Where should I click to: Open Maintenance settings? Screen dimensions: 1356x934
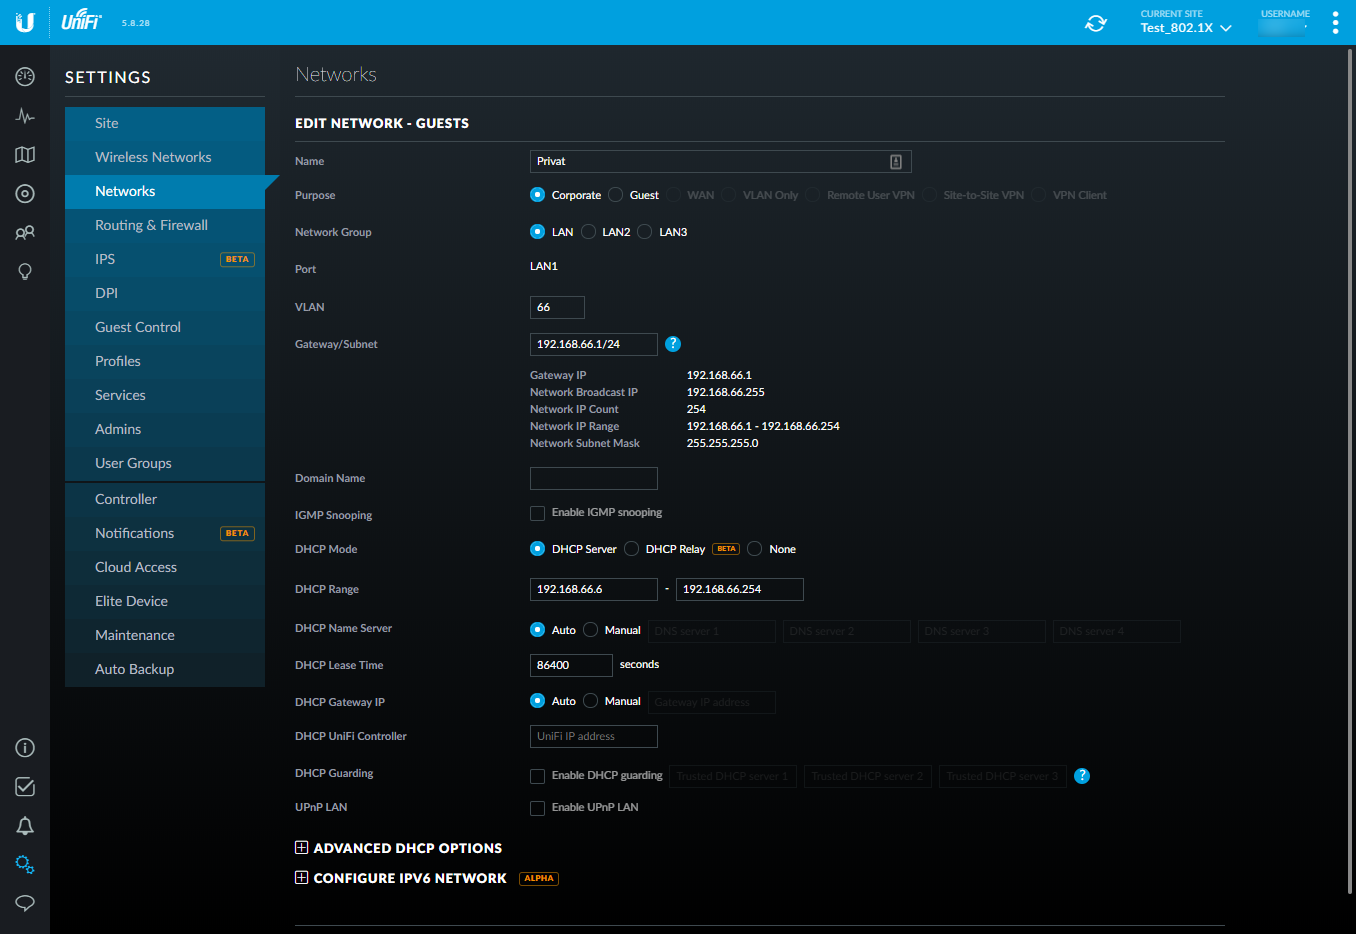165,636
